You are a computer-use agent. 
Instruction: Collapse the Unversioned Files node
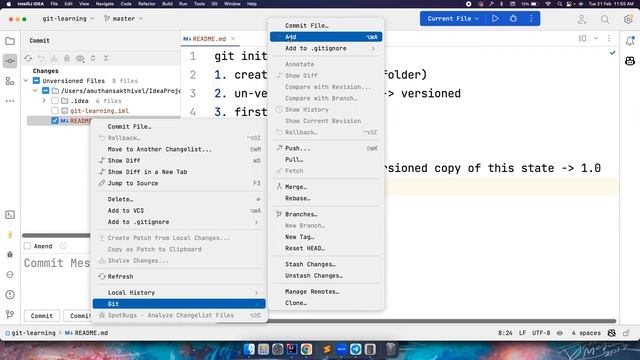coord(26,81)
